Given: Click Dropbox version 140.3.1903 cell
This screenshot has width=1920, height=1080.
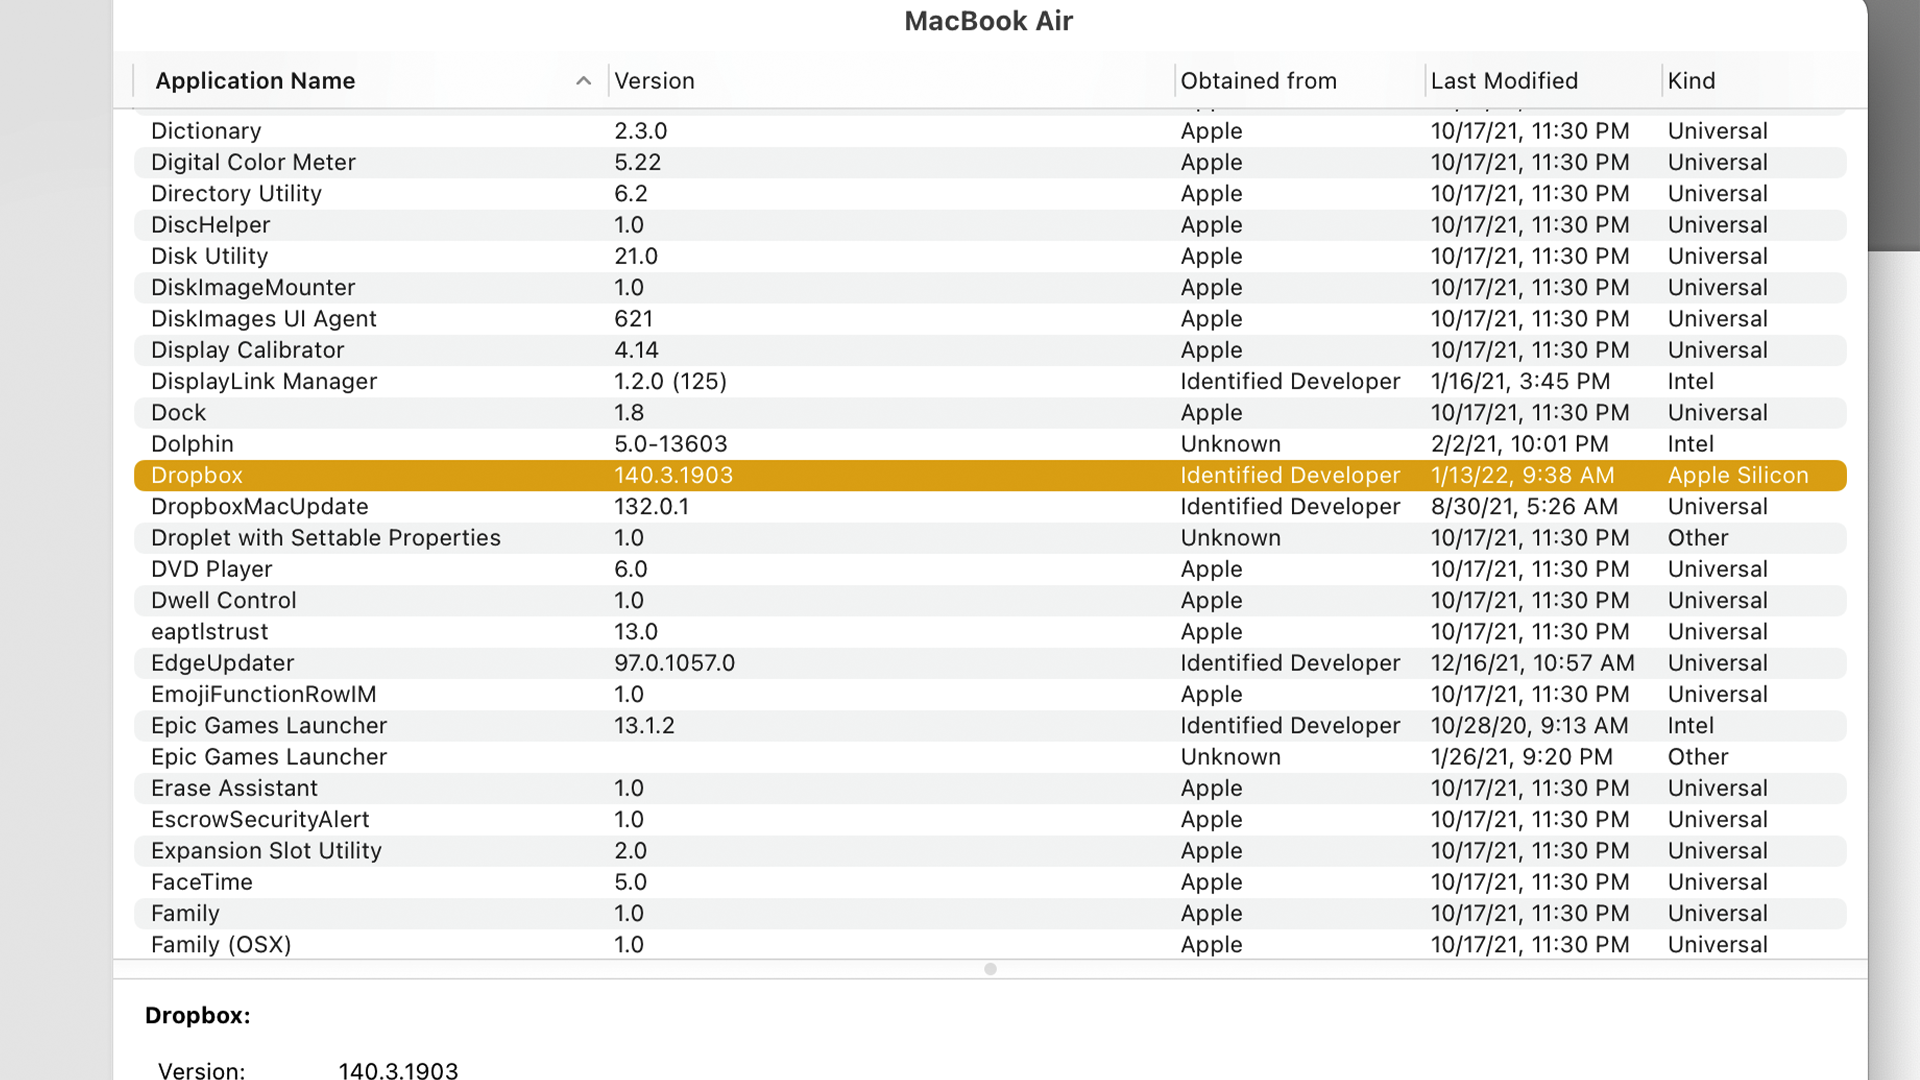Looking at the screenshot, I should (674, 476).
